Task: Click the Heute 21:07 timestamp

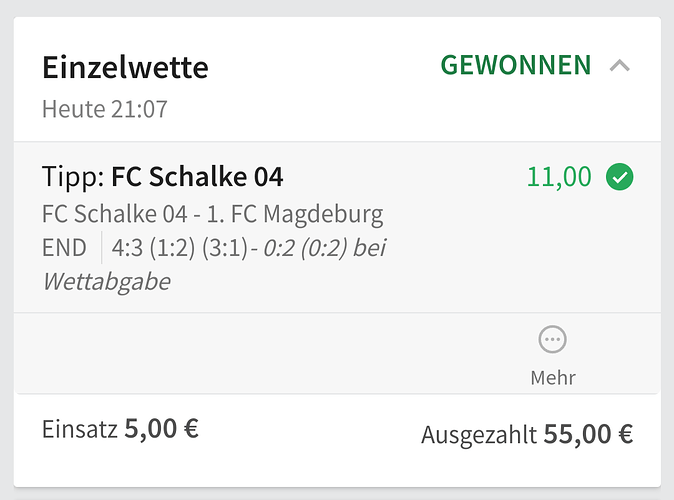Action: [x=105, y=109]
